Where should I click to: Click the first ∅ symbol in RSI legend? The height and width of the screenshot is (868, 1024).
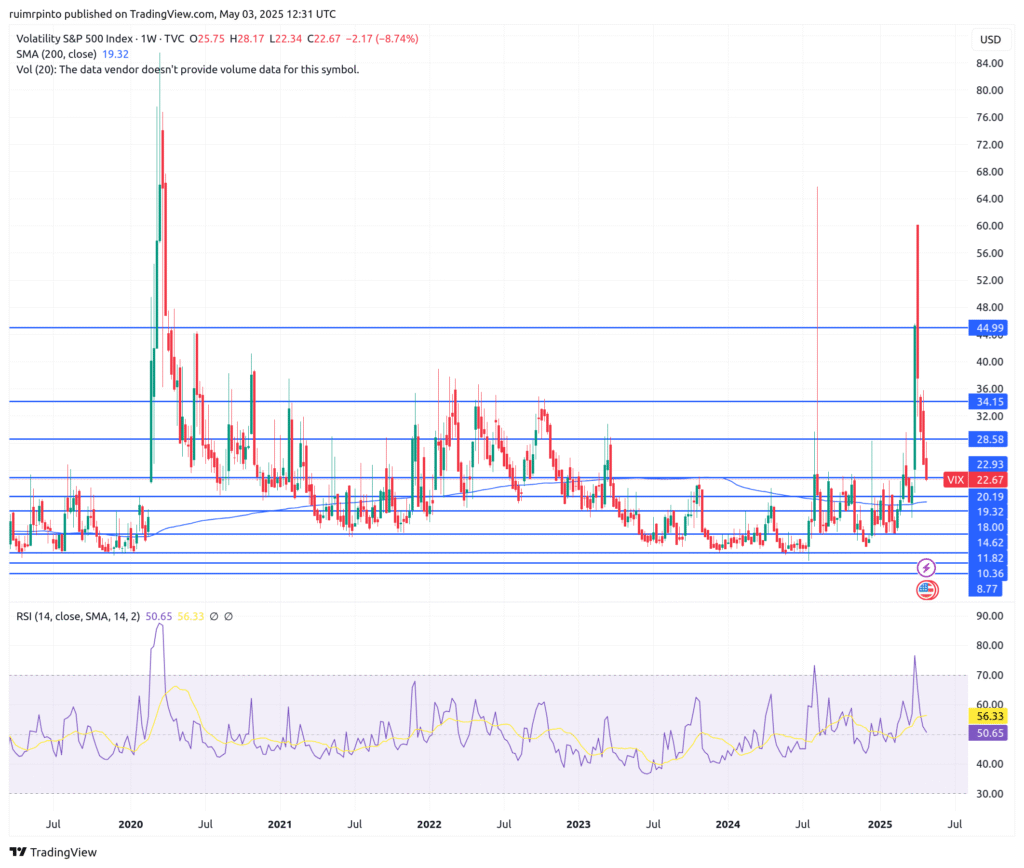coord(214,617)
